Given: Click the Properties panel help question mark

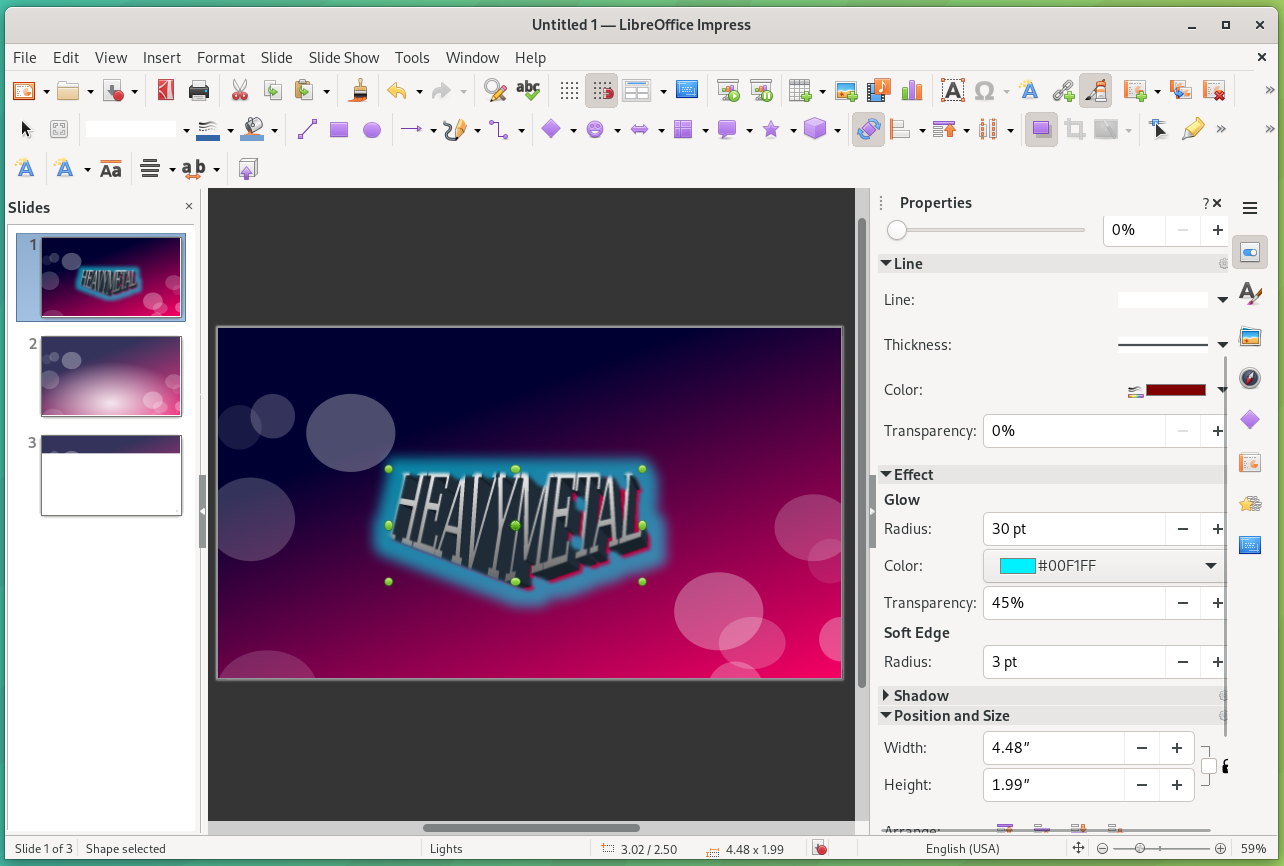Looking at the screenshot, I should coord(1206,202).
